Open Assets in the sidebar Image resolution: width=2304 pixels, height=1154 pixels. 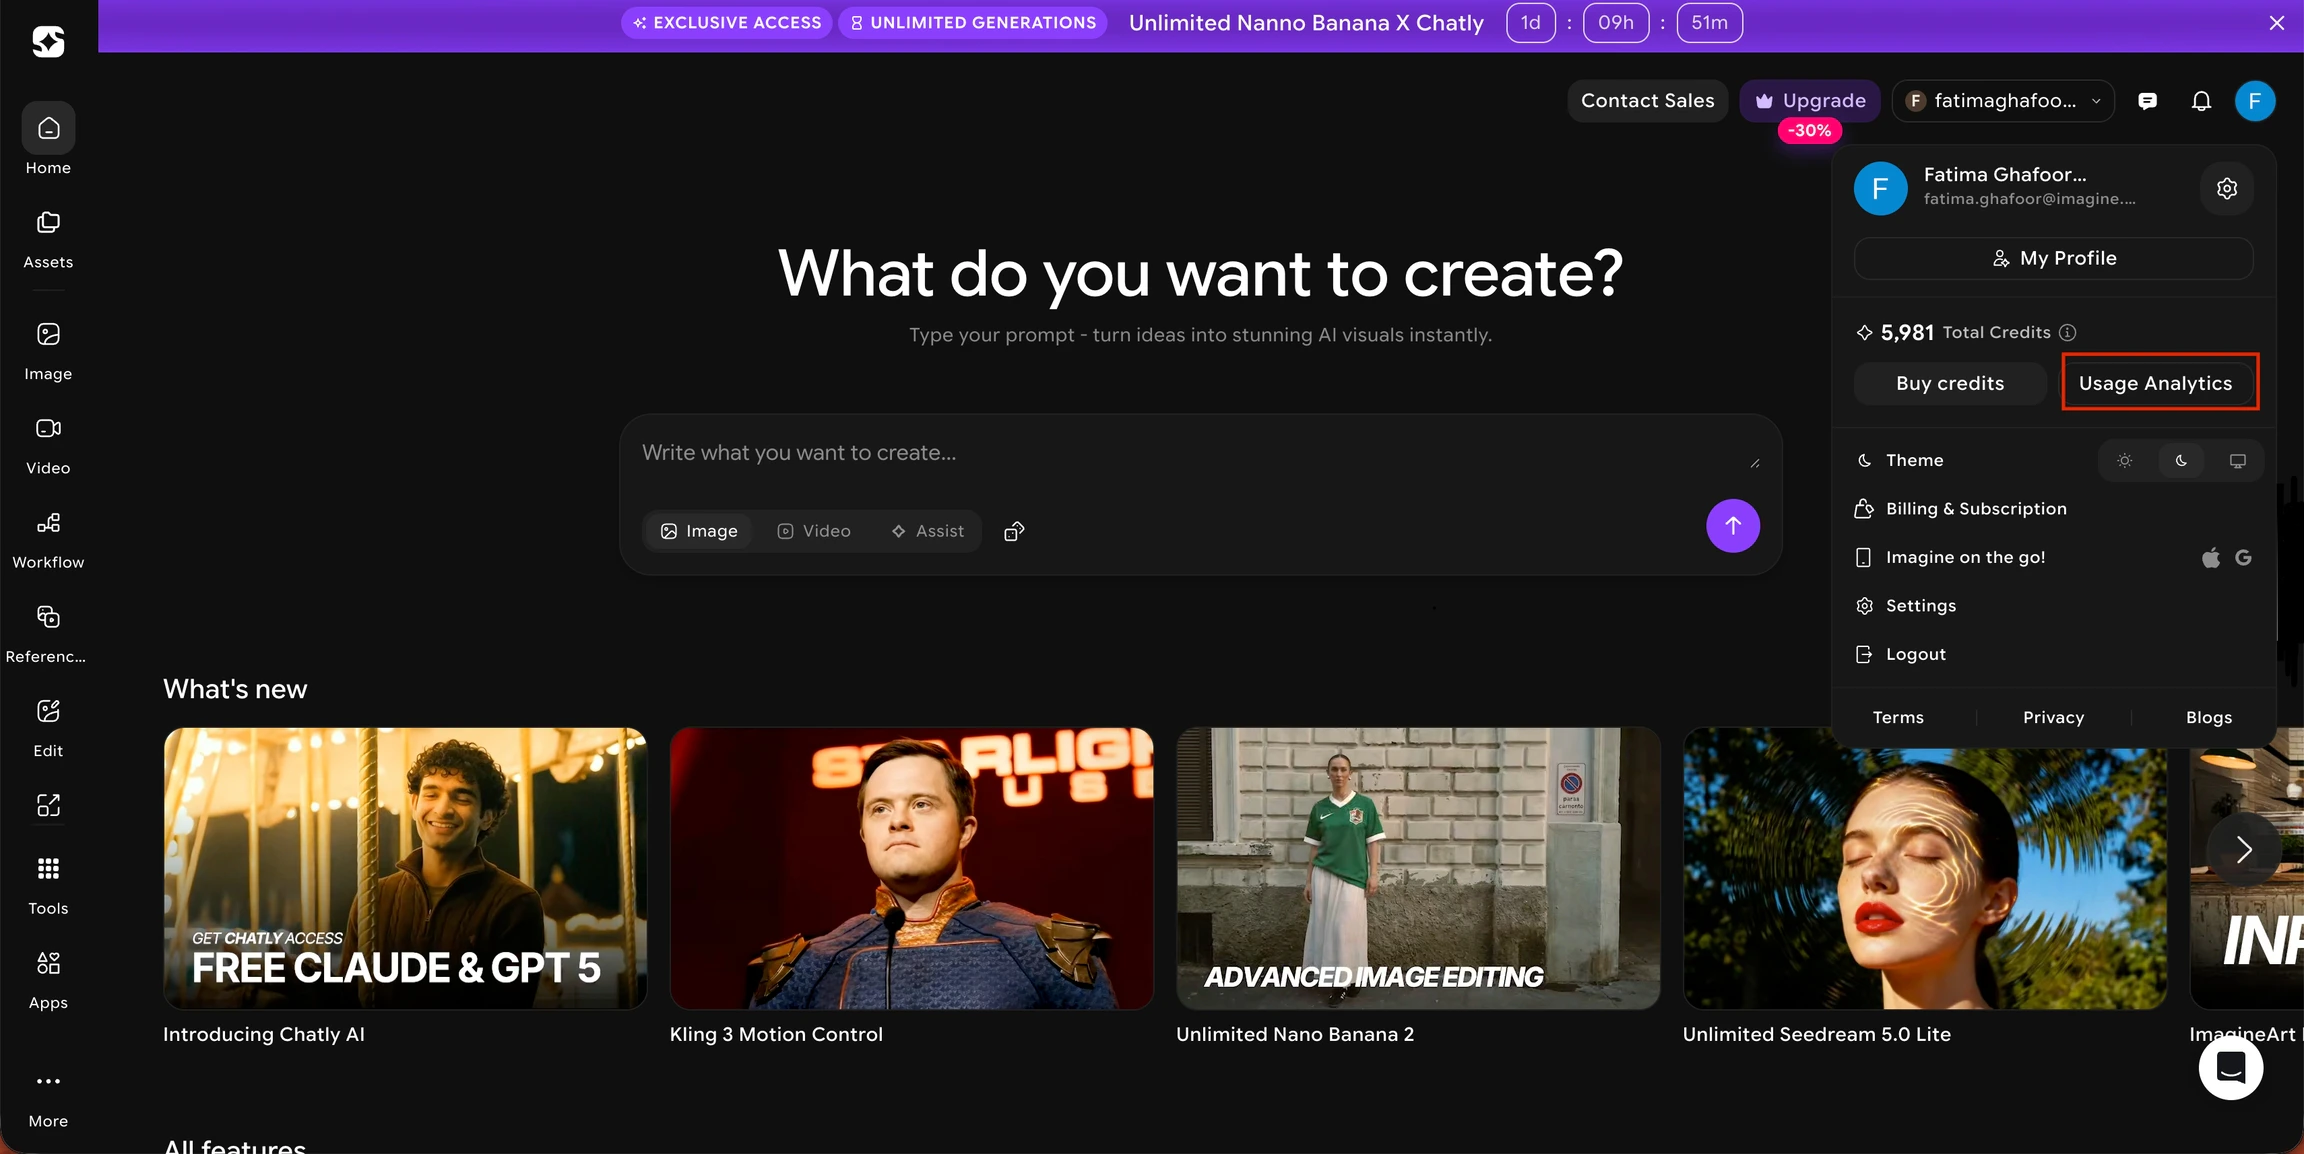click(48, 240)
